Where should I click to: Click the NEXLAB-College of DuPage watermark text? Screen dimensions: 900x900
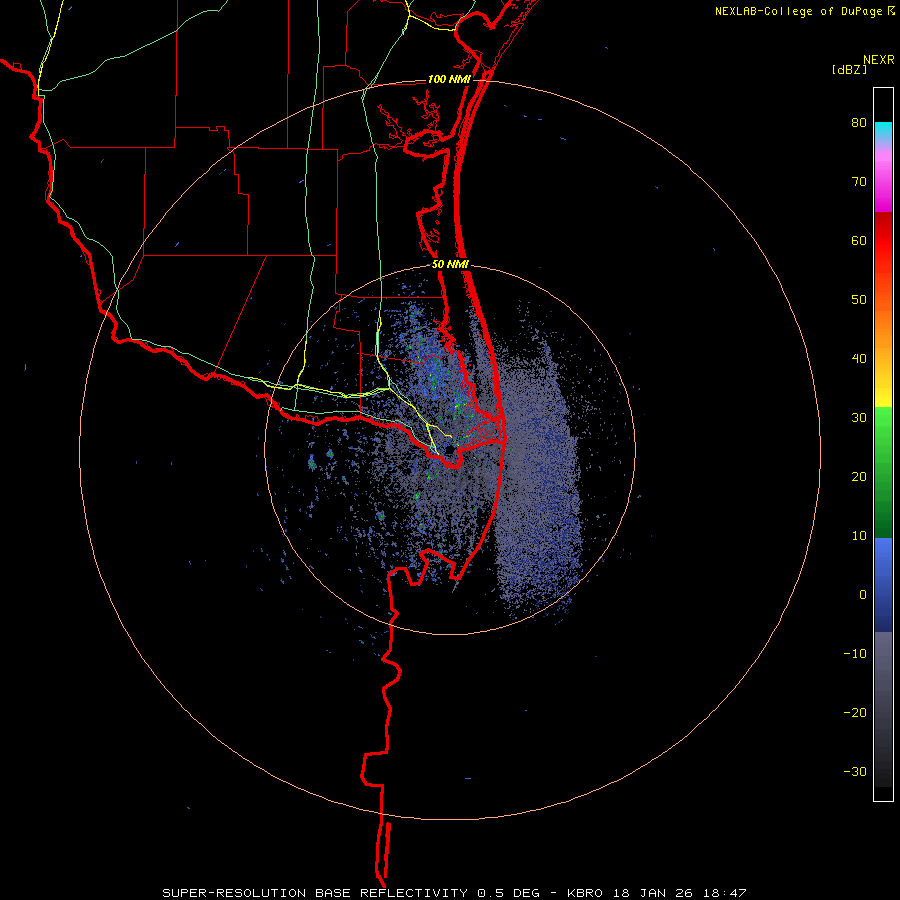coord(799,11)
